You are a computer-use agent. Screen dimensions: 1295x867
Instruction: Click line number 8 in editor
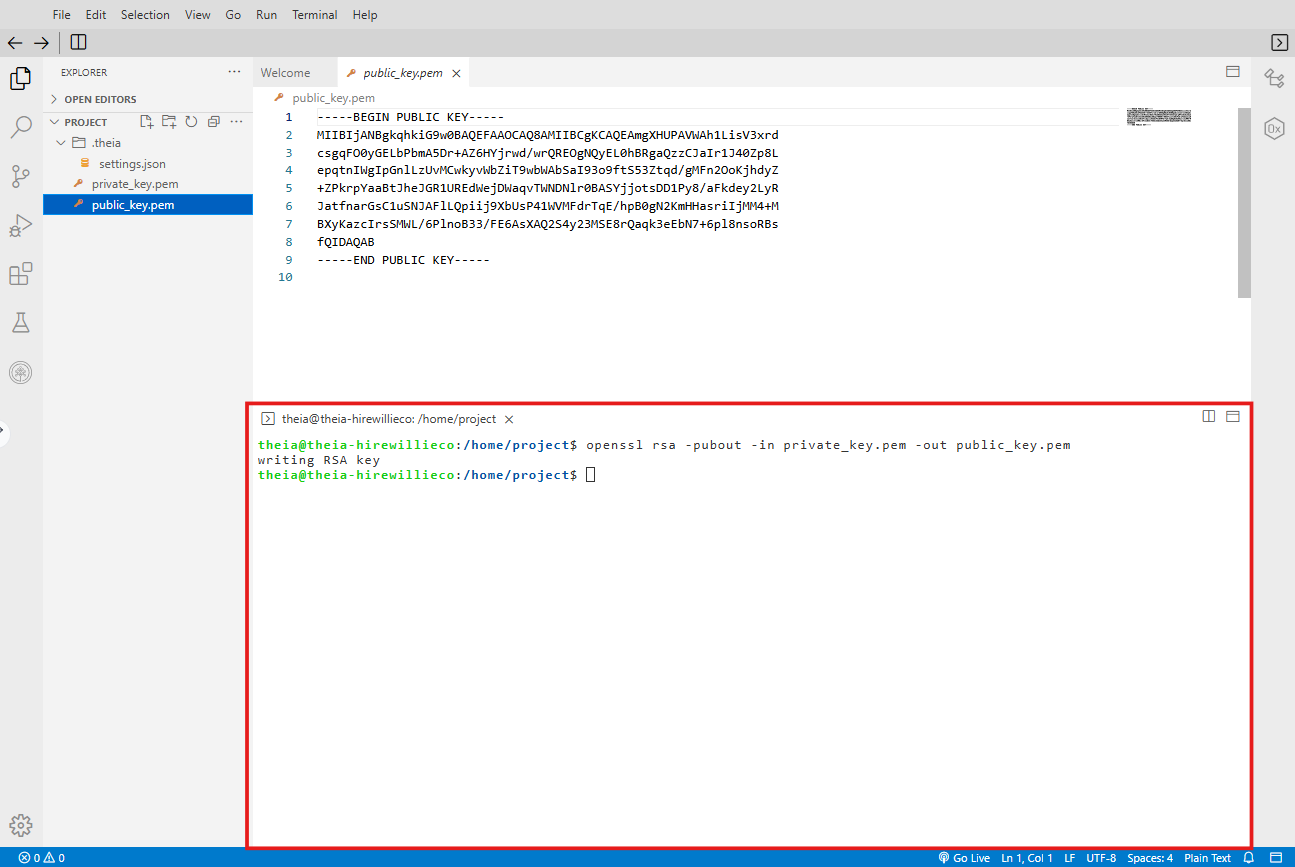point(289,242)
